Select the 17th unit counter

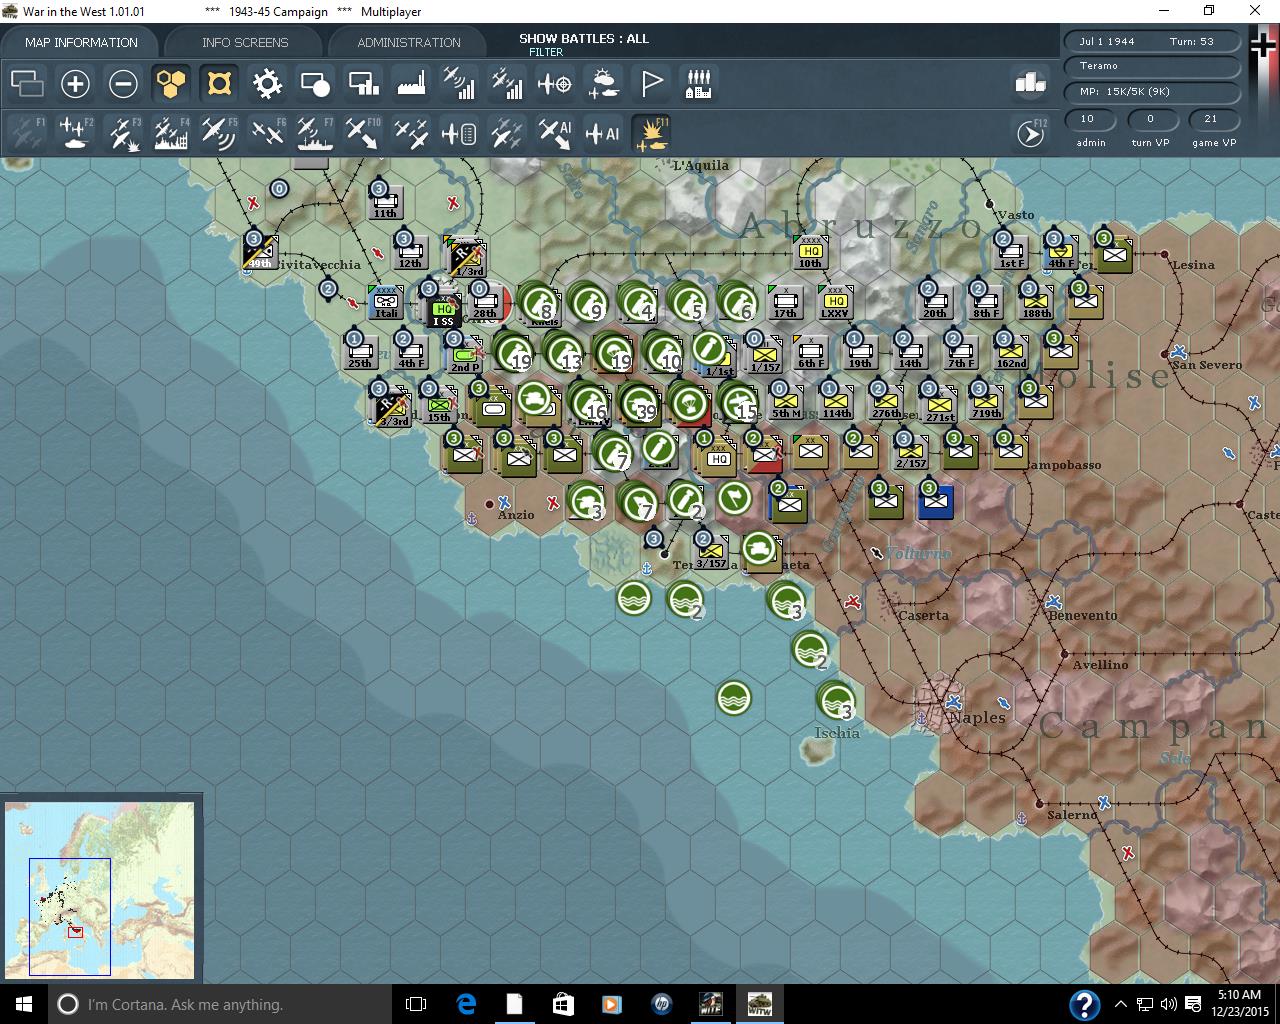pos(786,302)
